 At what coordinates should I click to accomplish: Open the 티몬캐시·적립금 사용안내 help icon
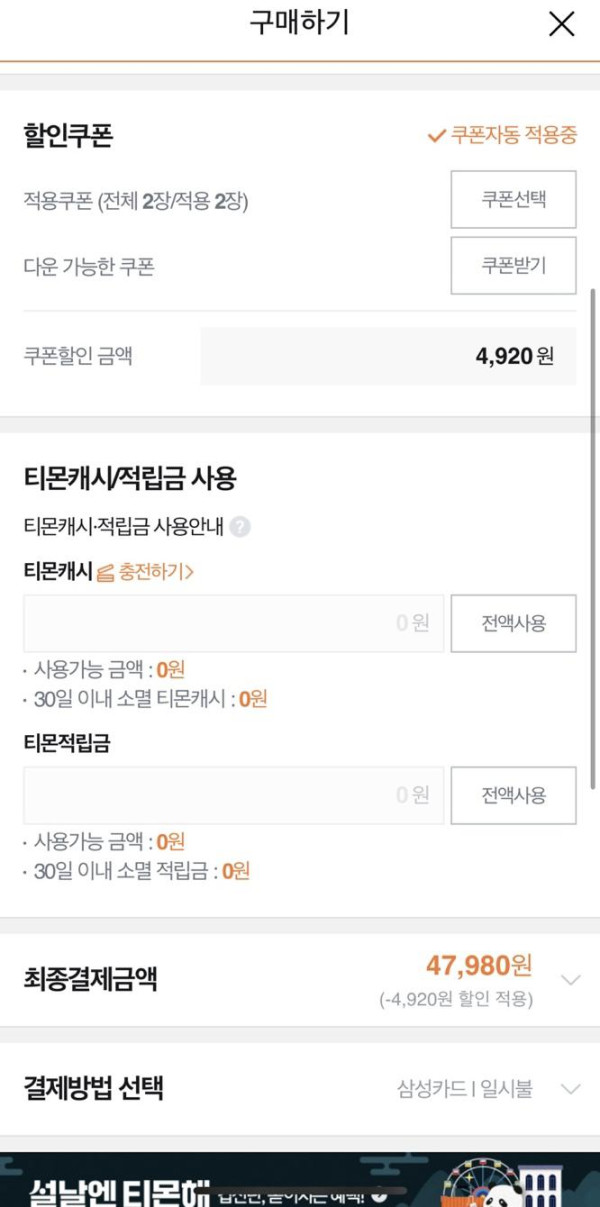pos(240,527)
